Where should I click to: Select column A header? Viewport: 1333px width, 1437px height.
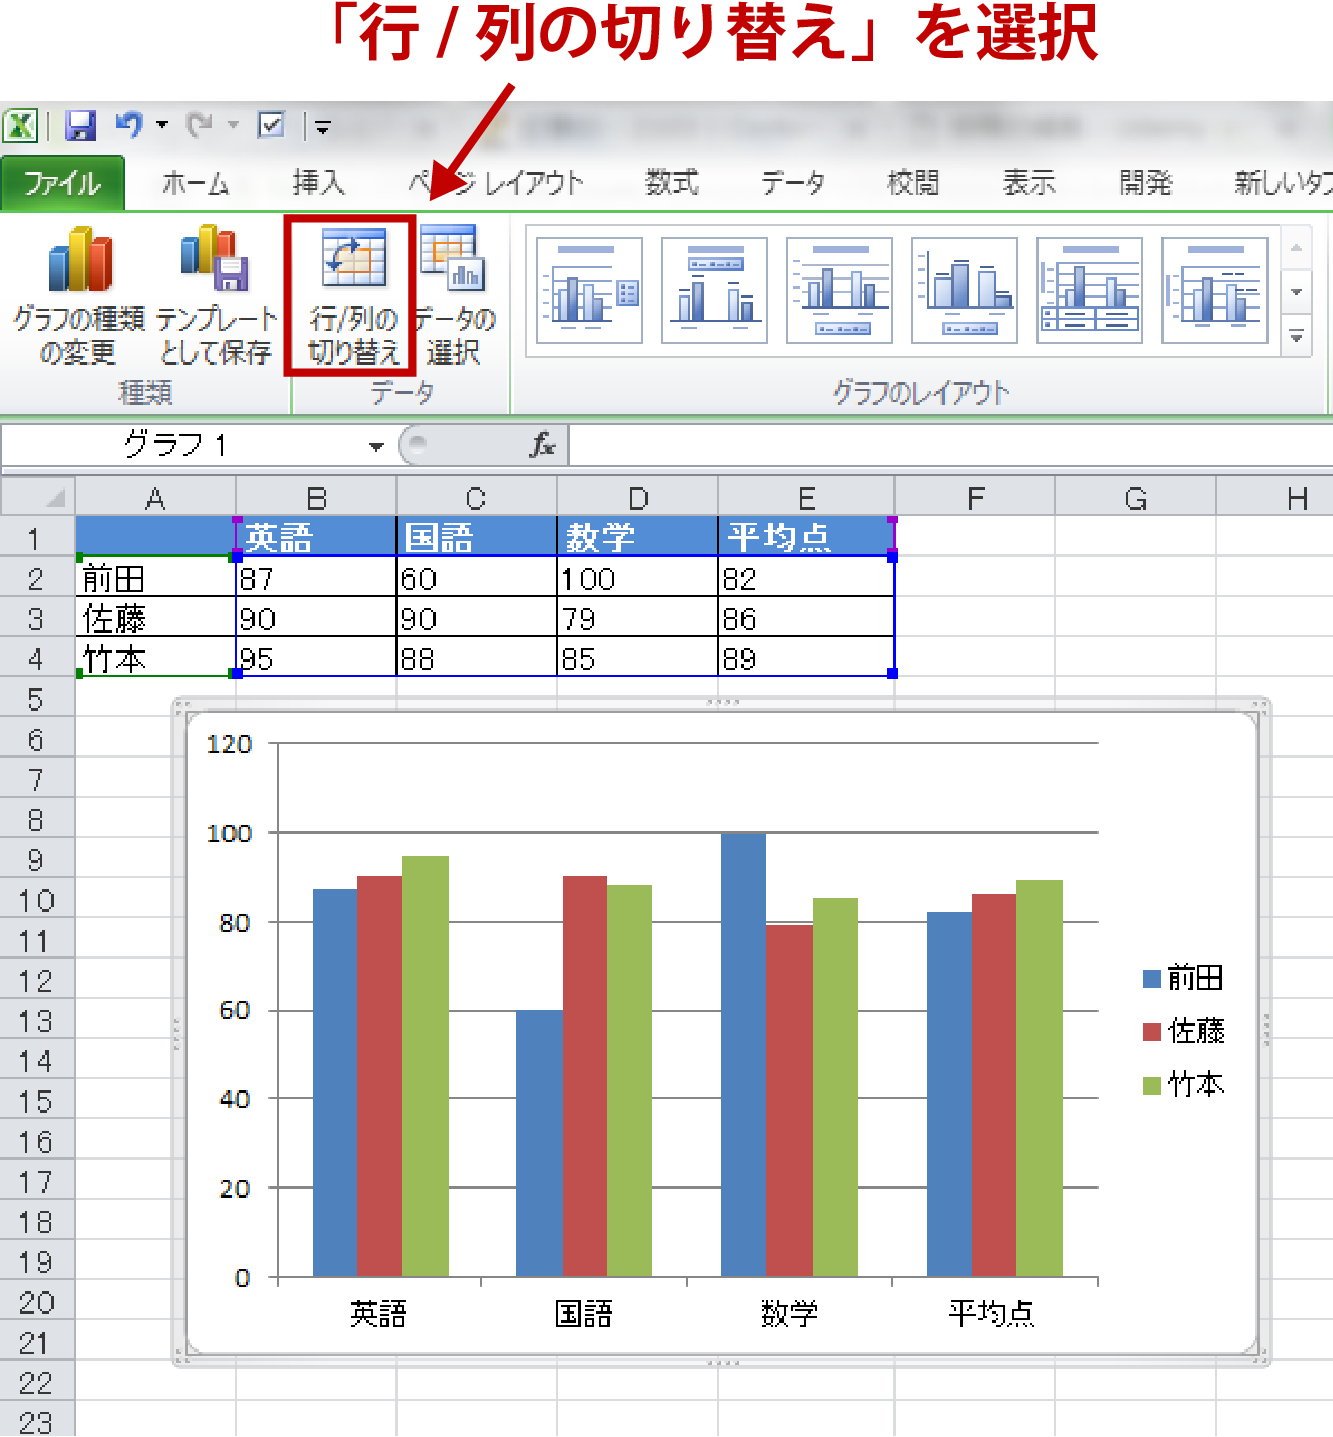(156, 497)
